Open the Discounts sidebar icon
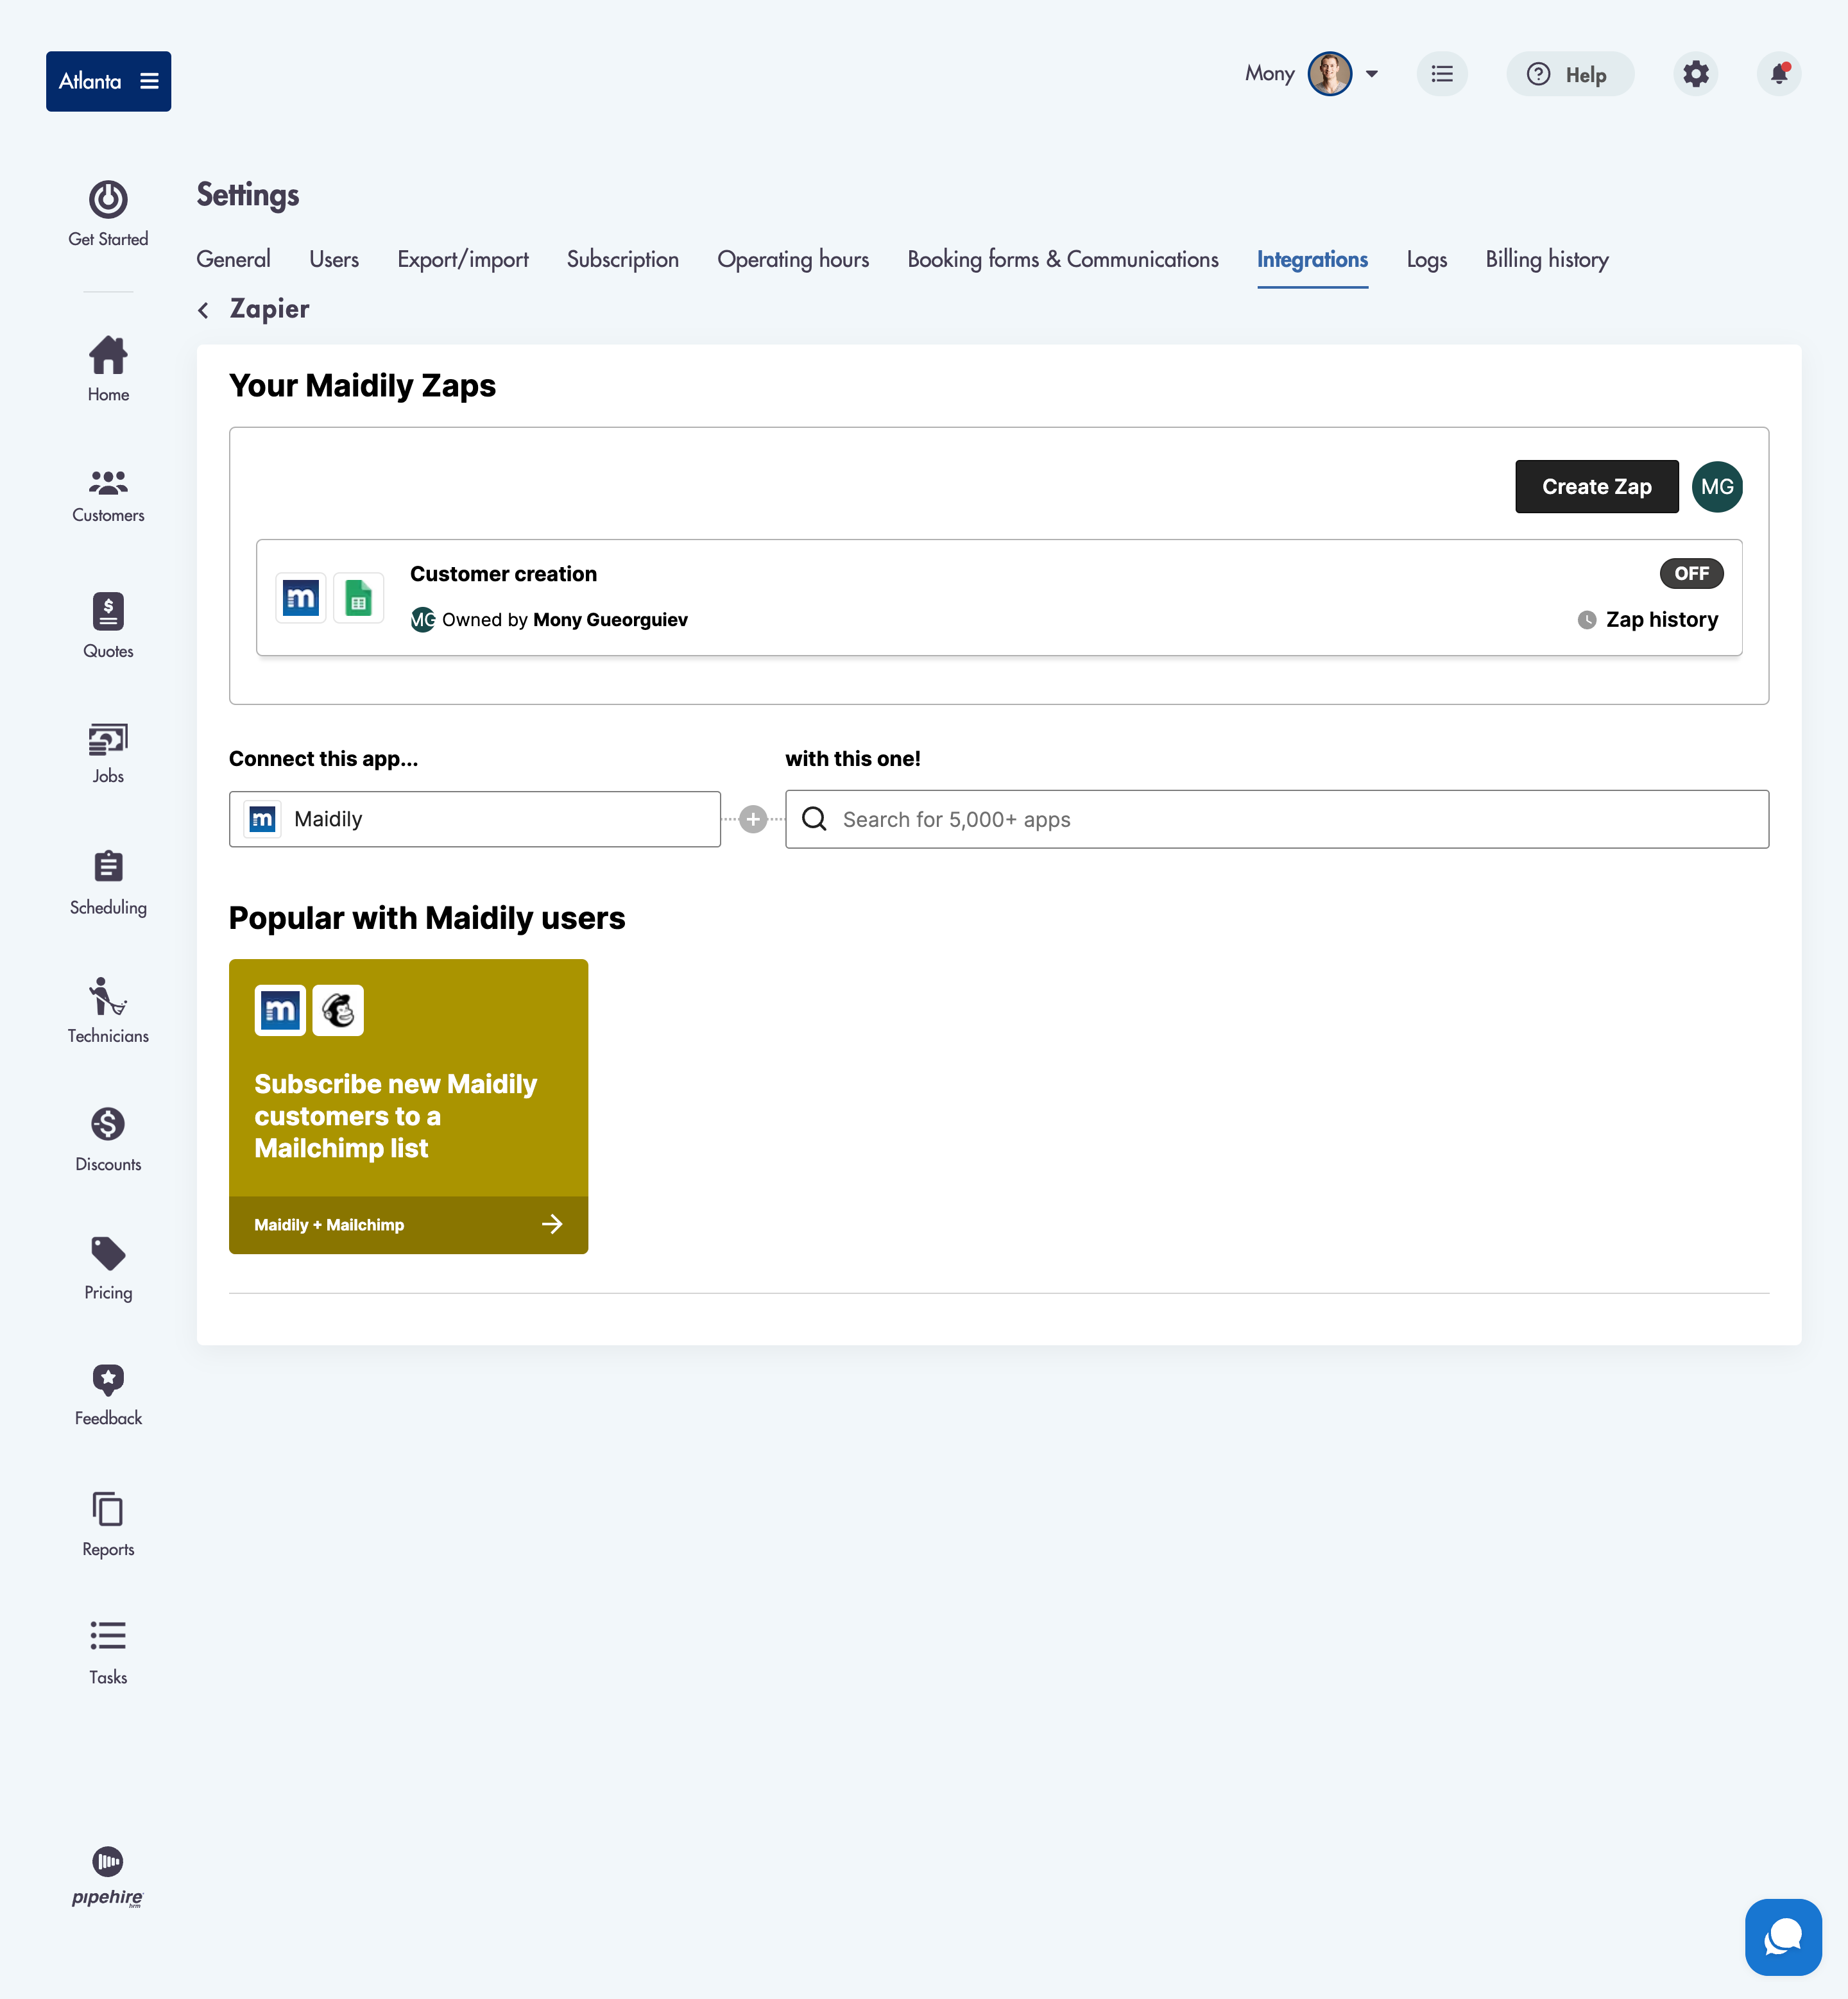The image size is (1848, 1999). coord(108,1138)
